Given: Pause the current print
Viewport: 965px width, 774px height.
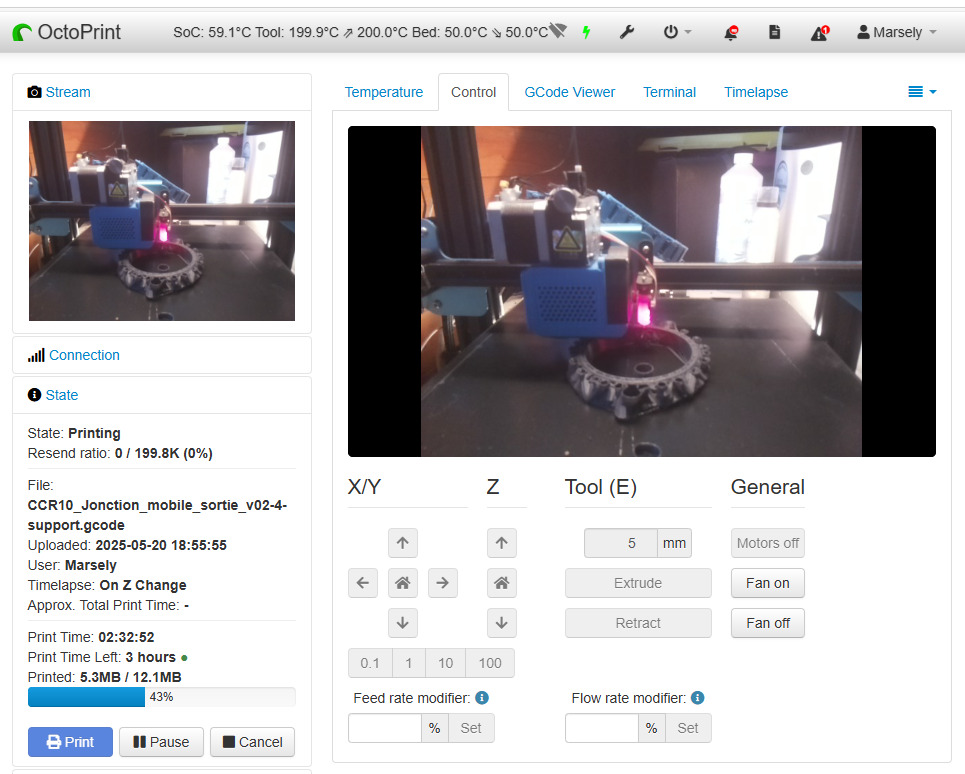Looking at the screenshot, I should tap(161, 742).
